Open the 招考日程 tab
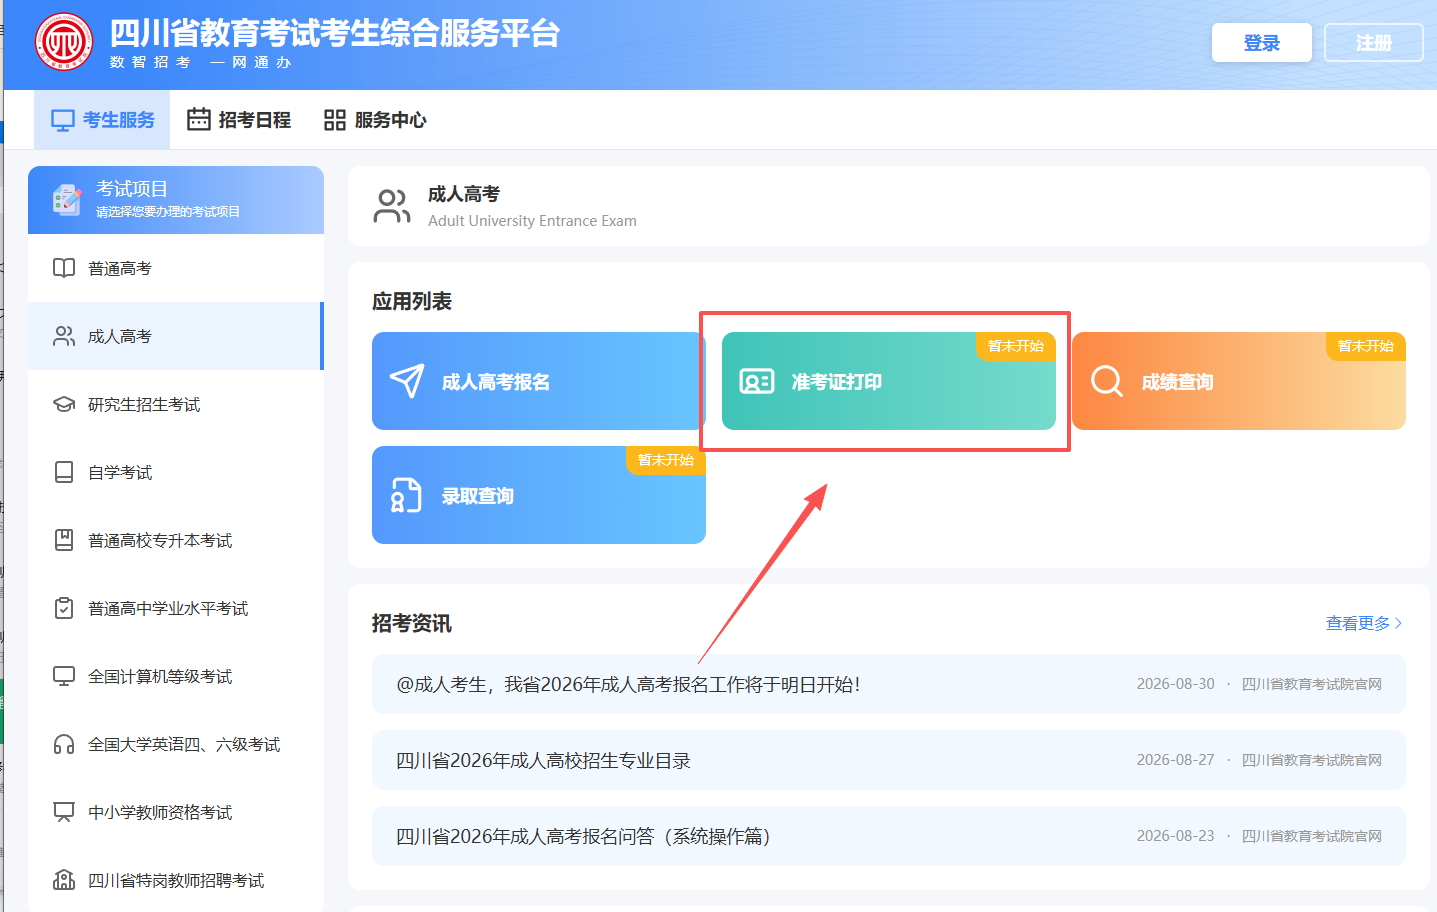This screenshot has height=912, width=1437. 239,120
